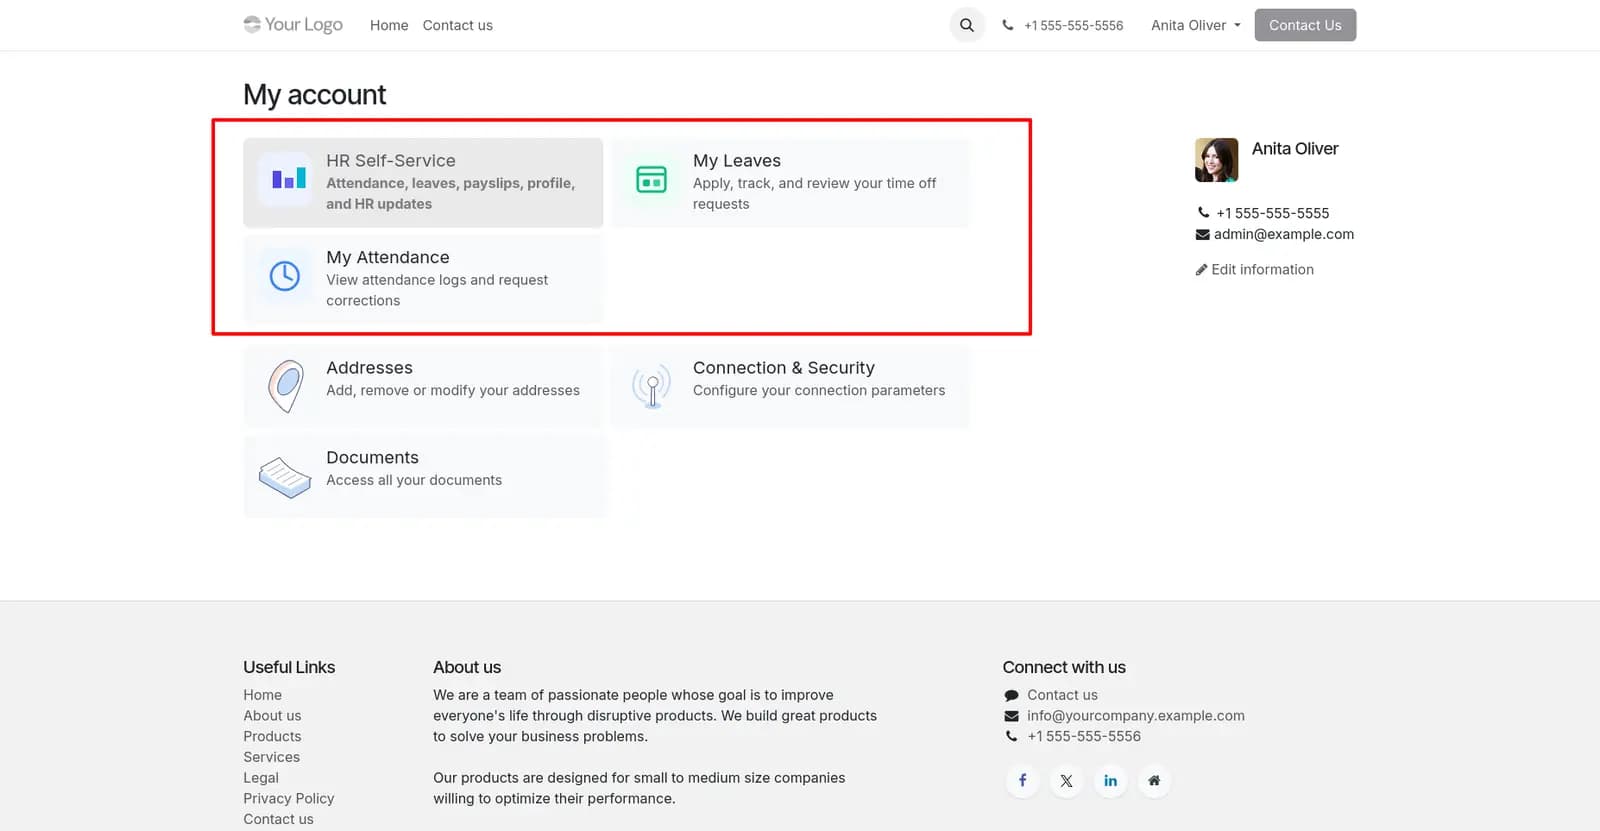
Task: Open Contact us in the top navigation
Action: pyautogui.click(x=457, y=25)
